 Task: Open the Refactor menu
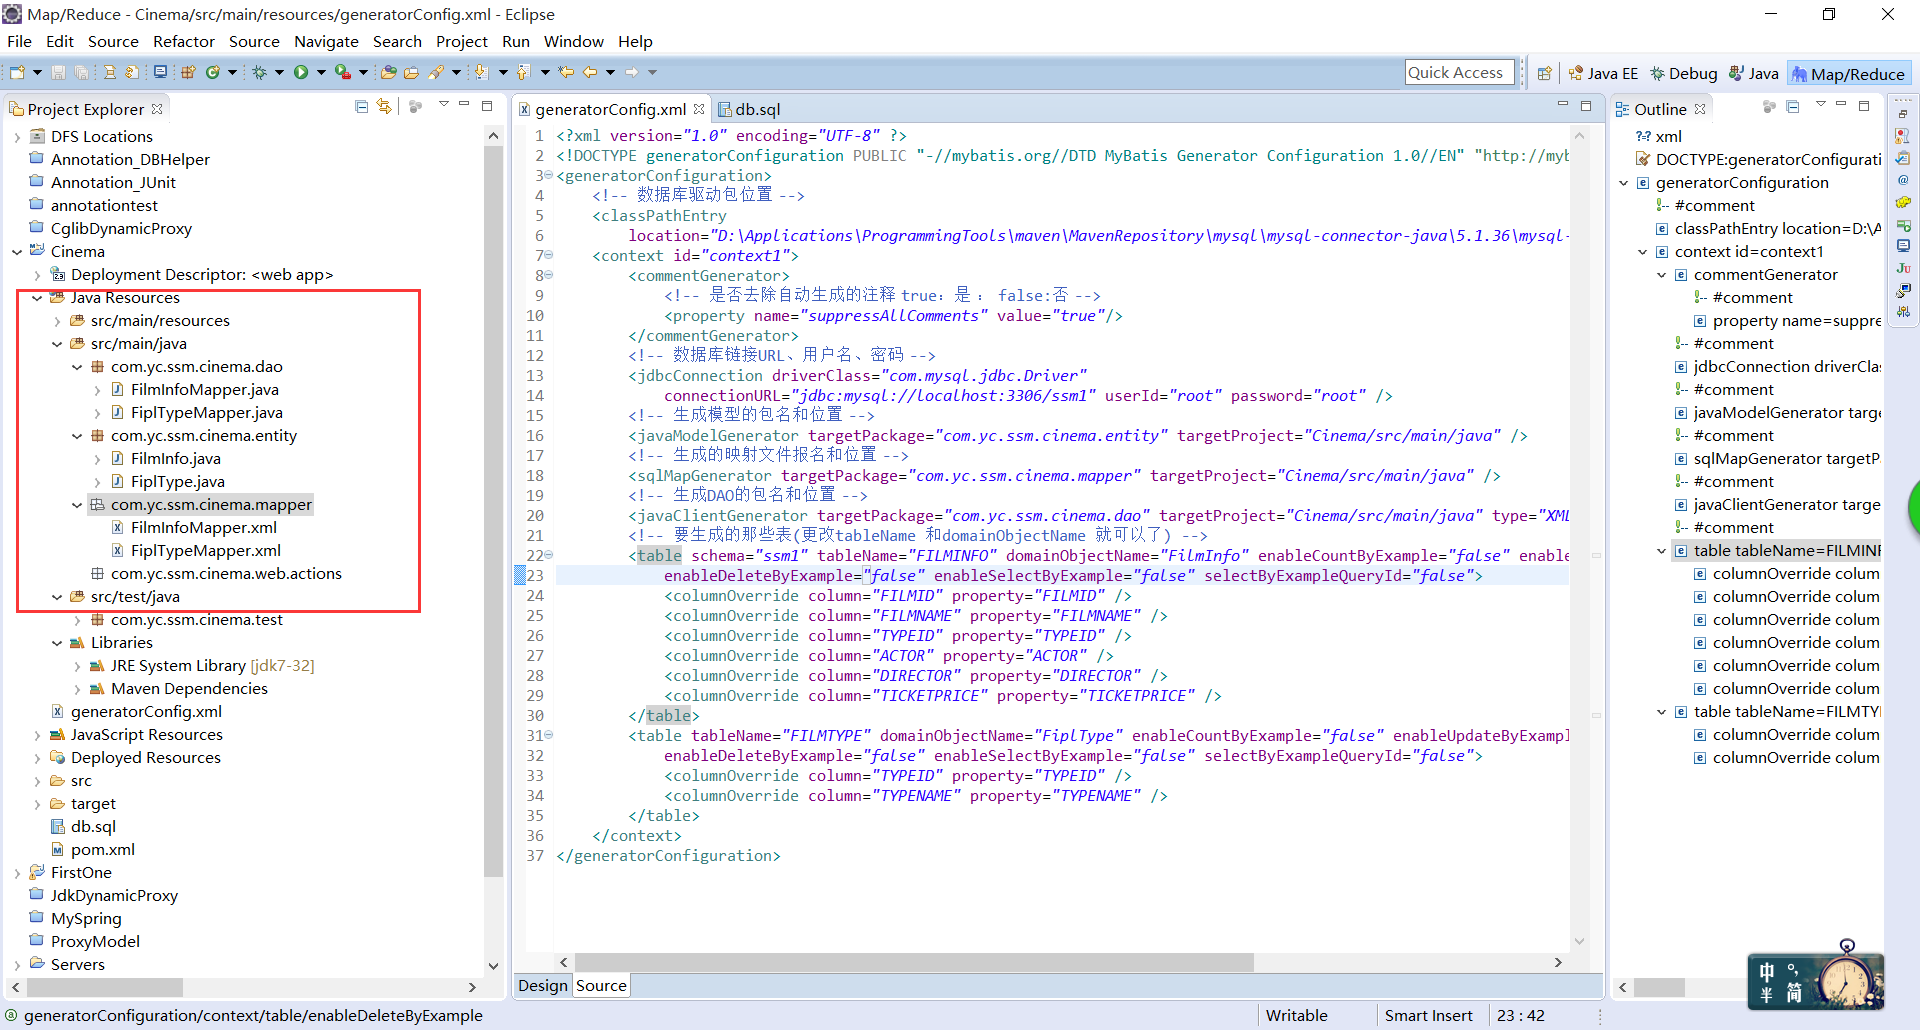[x=184, y=41]
